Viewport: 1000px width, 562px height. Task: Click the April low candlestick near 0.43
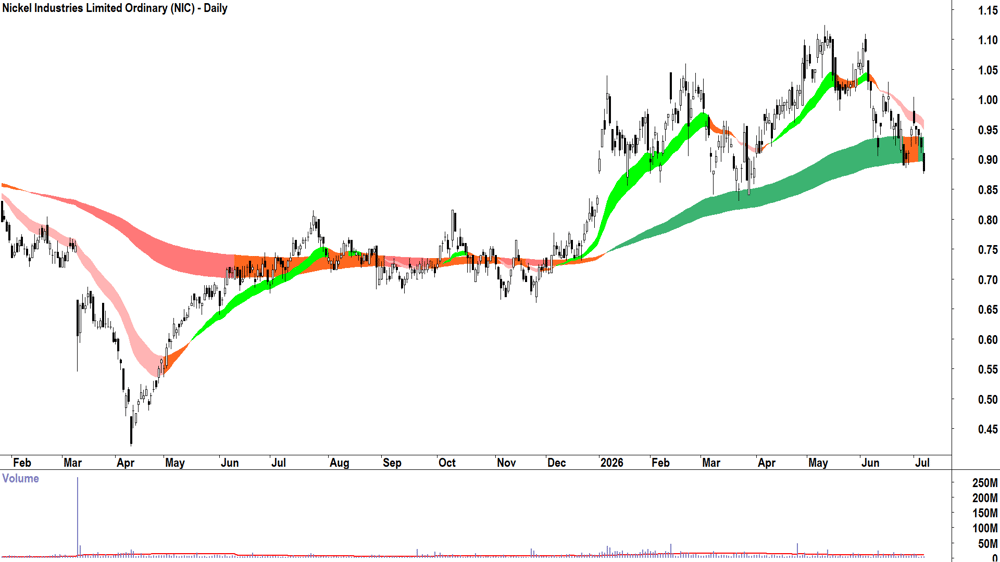(x=131, y=431)
